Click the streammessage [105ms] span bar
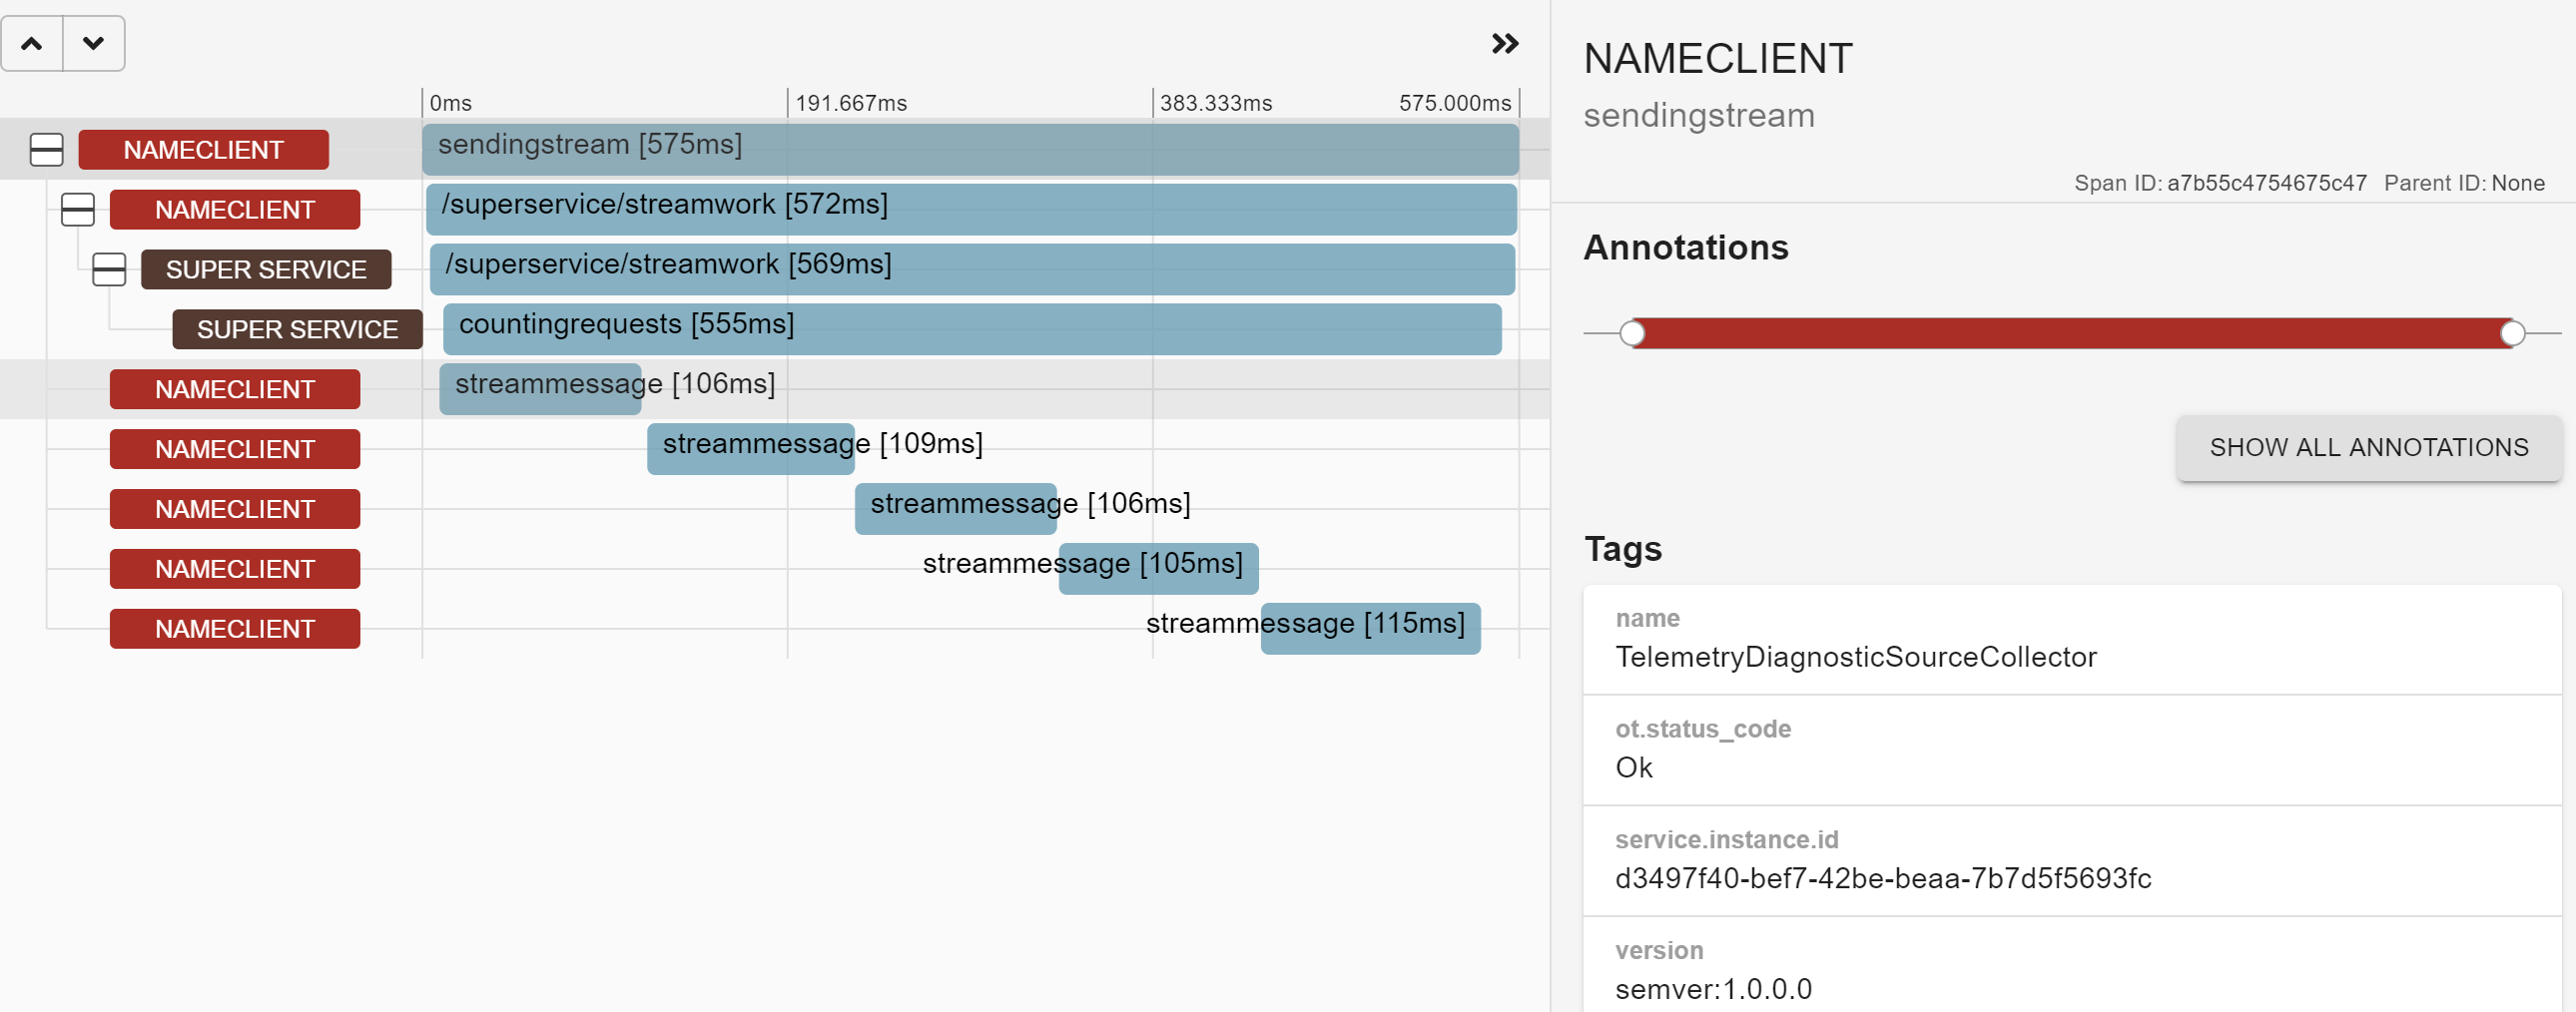2576x1012 pixels. pos(1158,569)
